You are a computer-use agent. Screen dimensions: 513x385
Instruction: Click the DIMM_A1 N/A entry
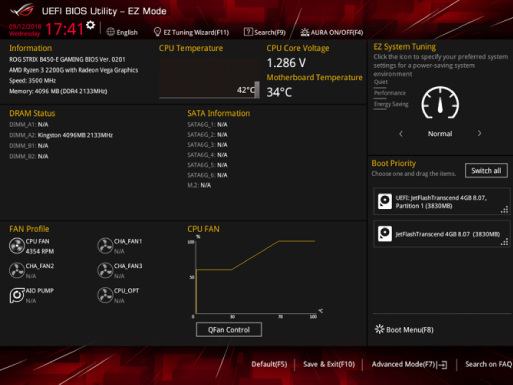coord(29,125)
